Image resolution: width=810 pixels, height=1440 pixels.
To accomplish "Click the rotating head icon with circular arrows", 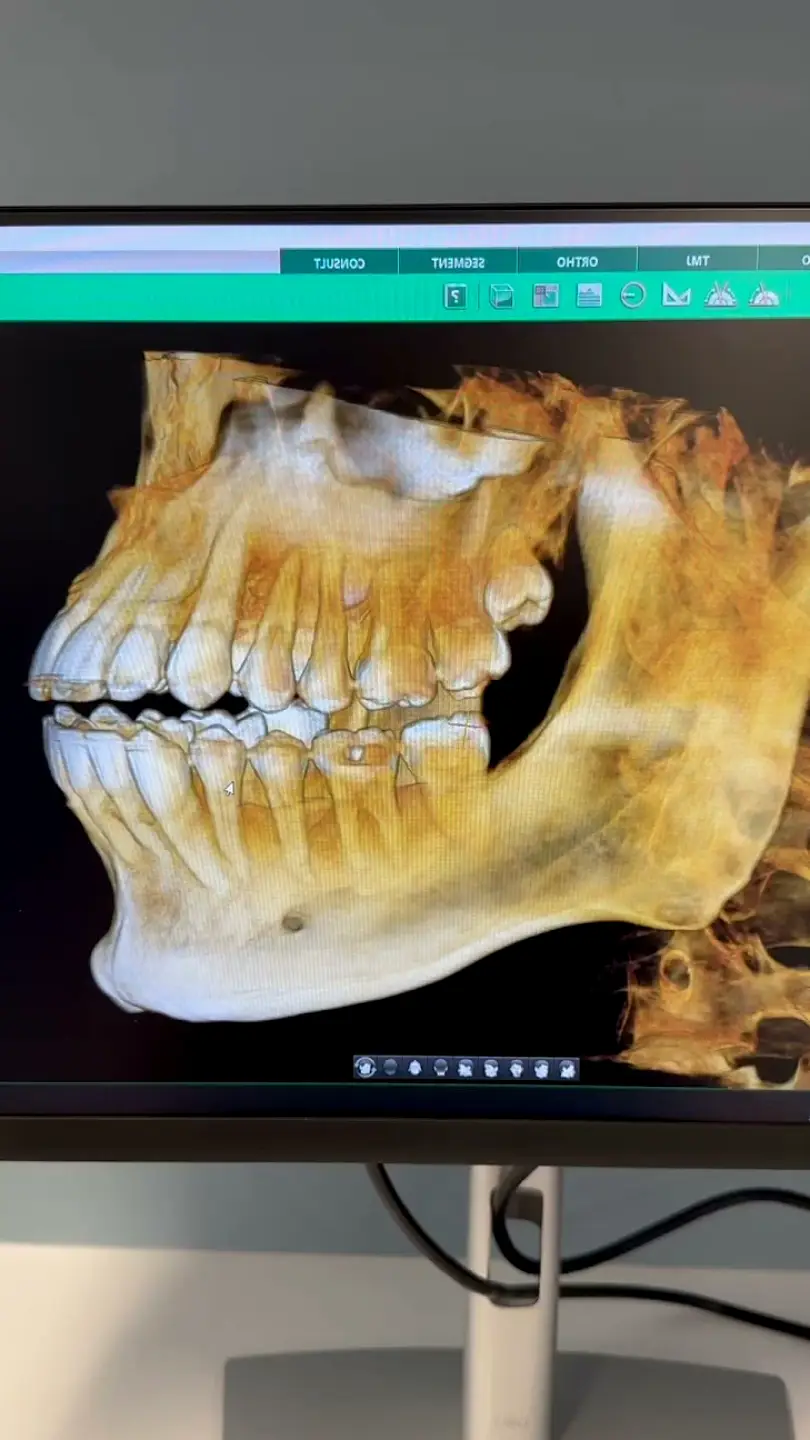I will 365,1068.
